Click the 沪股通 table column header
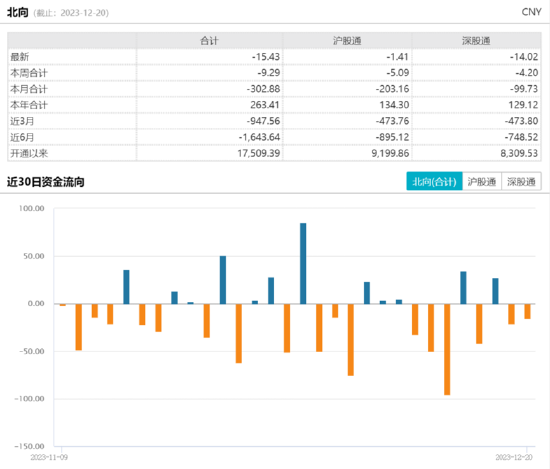 [347, 41]
